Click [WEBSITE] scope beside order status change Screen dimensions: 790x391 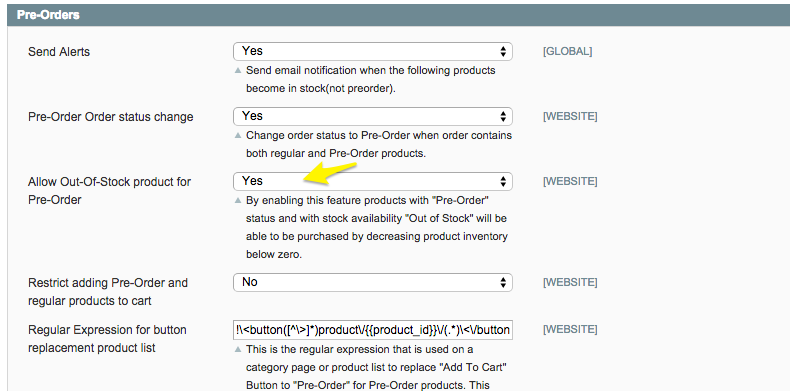click(570, 116)
